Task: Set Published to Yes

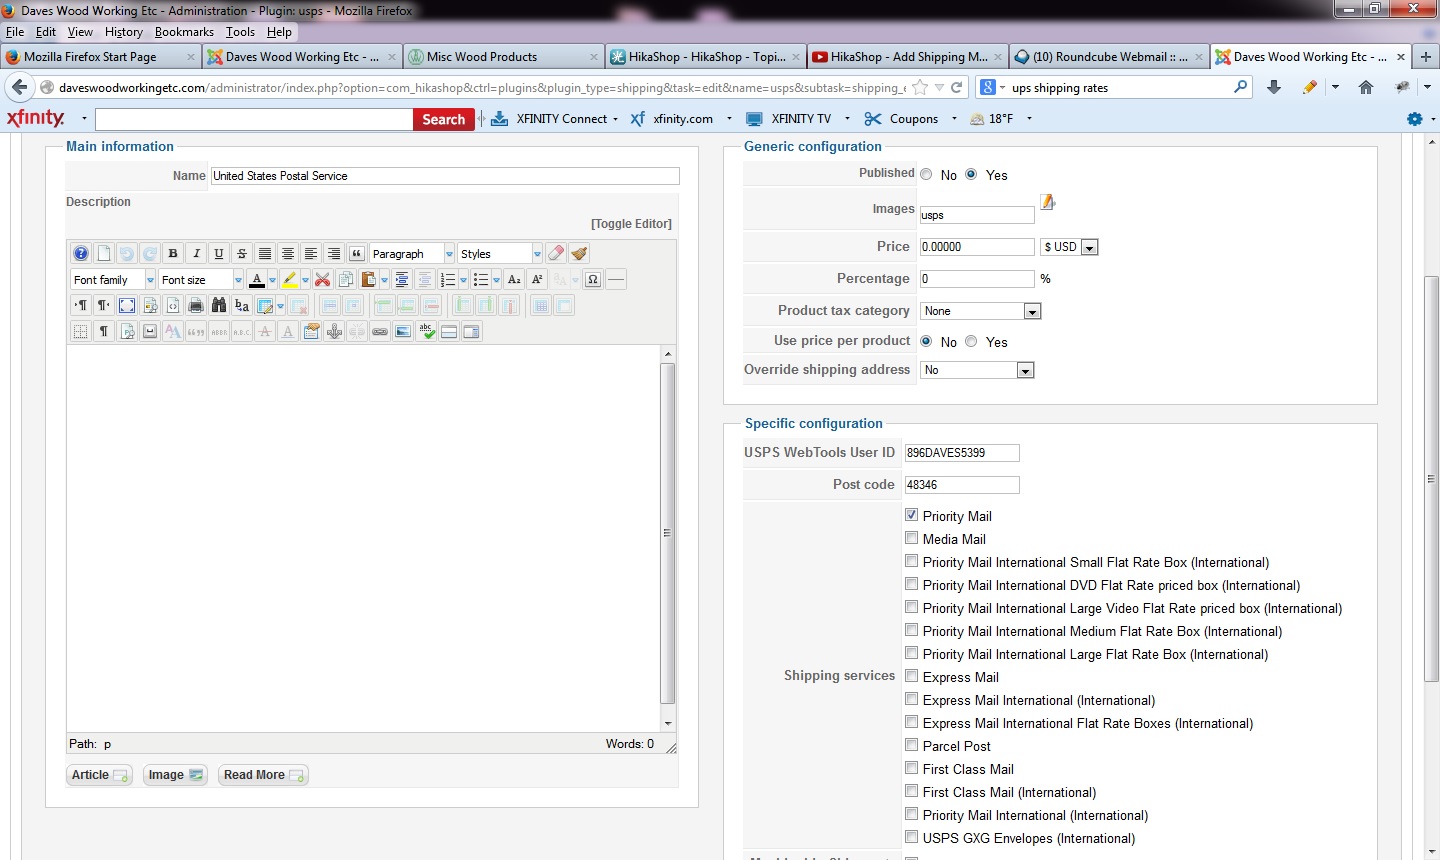Action: [971, 174]
